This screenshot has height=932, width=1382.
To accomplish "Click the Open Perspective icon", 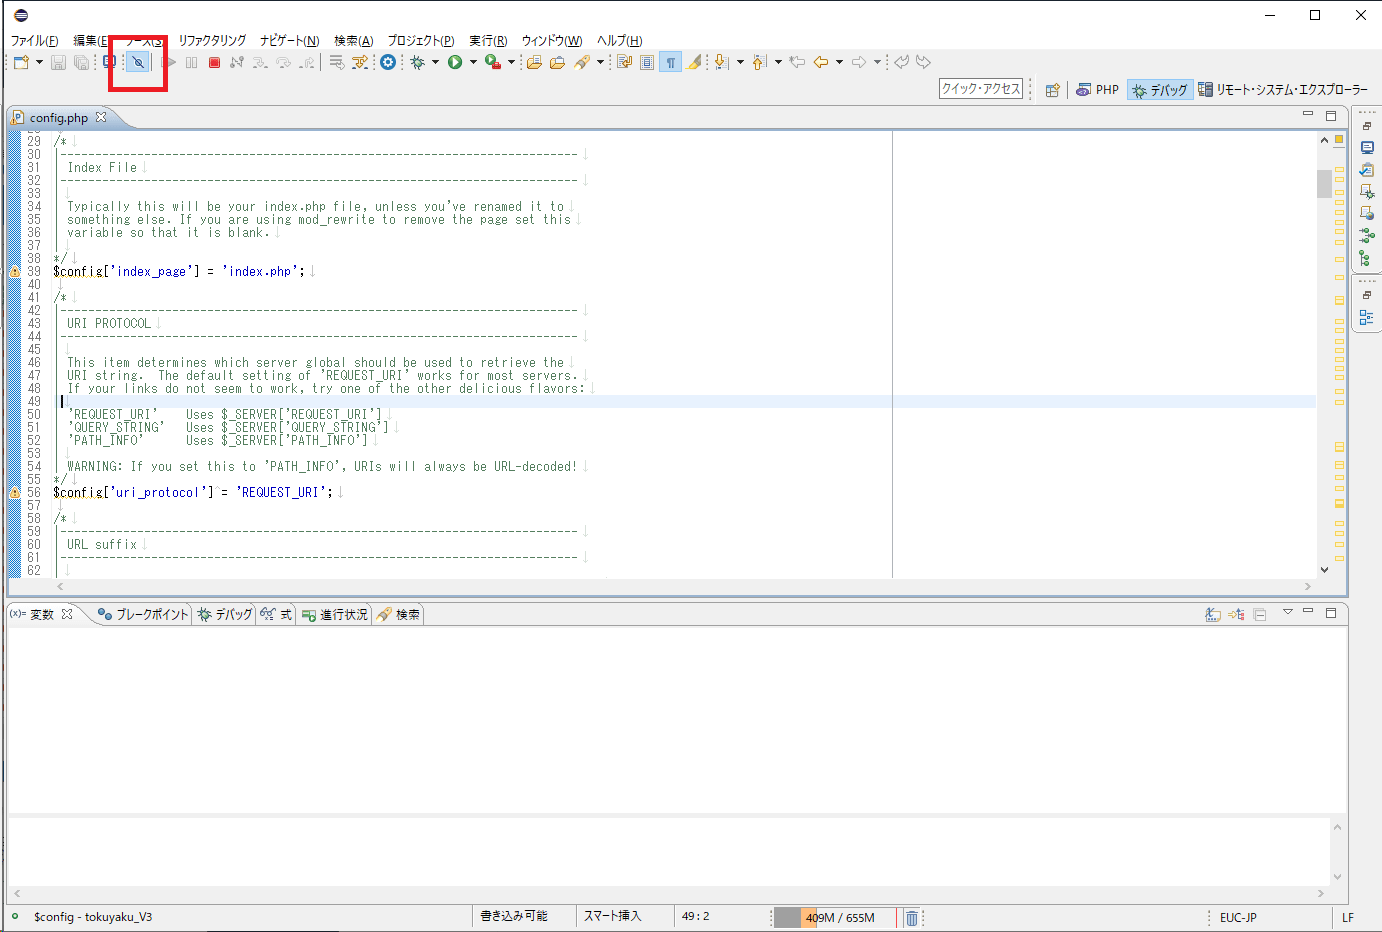I will (x=1052, y=90).
